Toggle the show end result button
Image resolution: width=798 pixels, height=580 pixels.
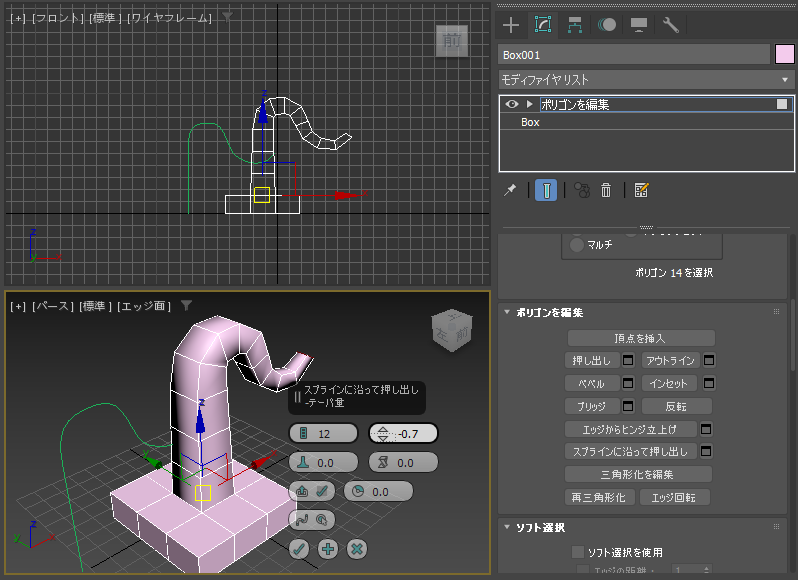click(546, 190)
